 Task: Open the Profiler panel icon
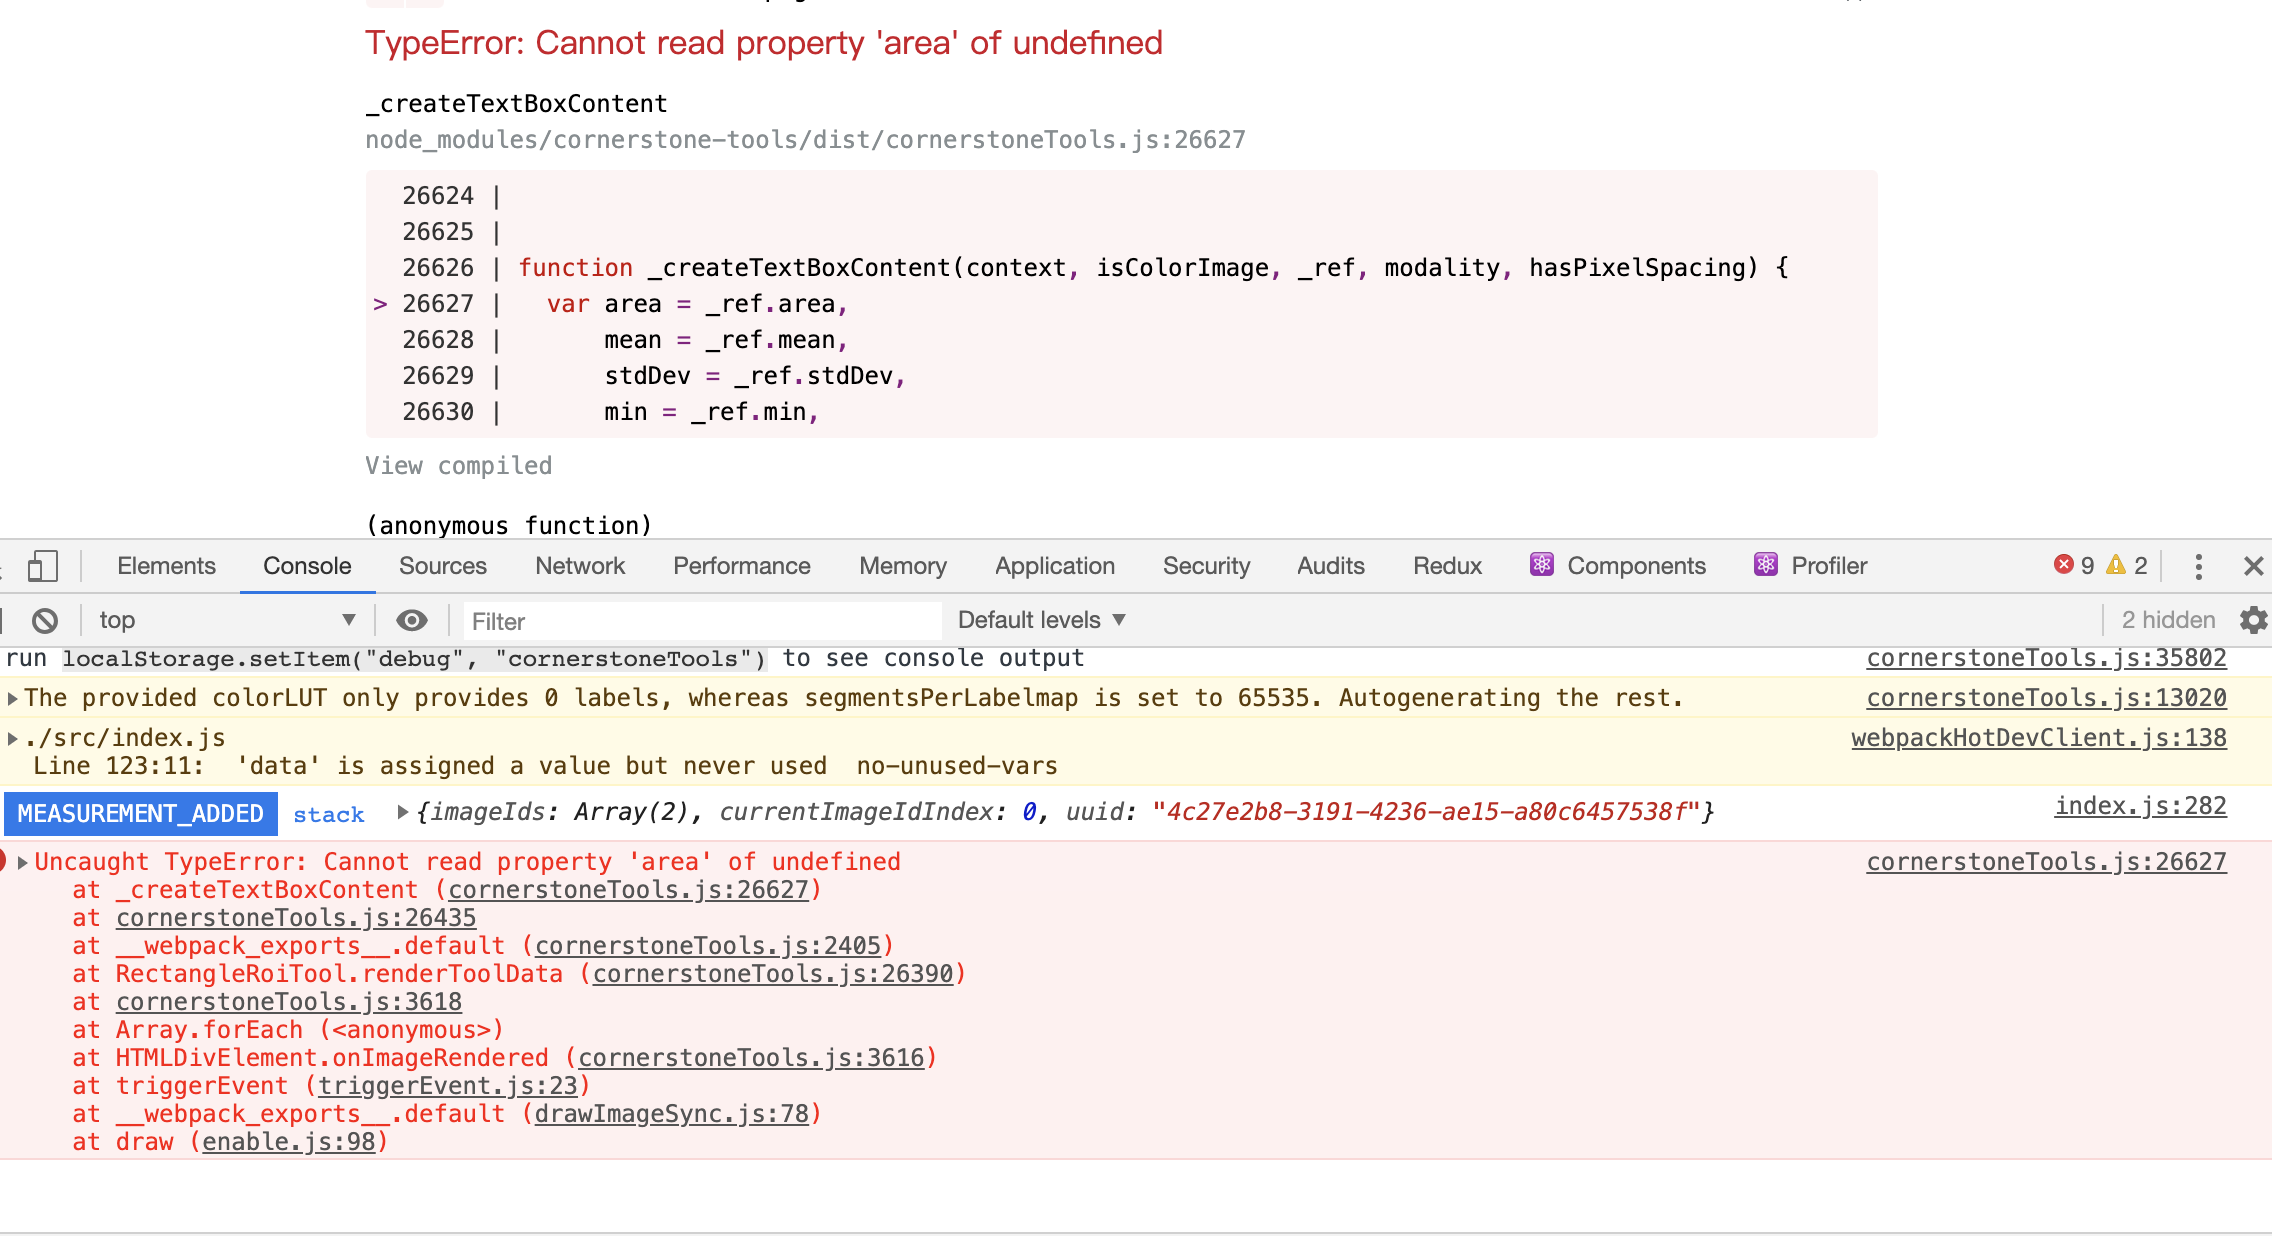point(1766,565)
